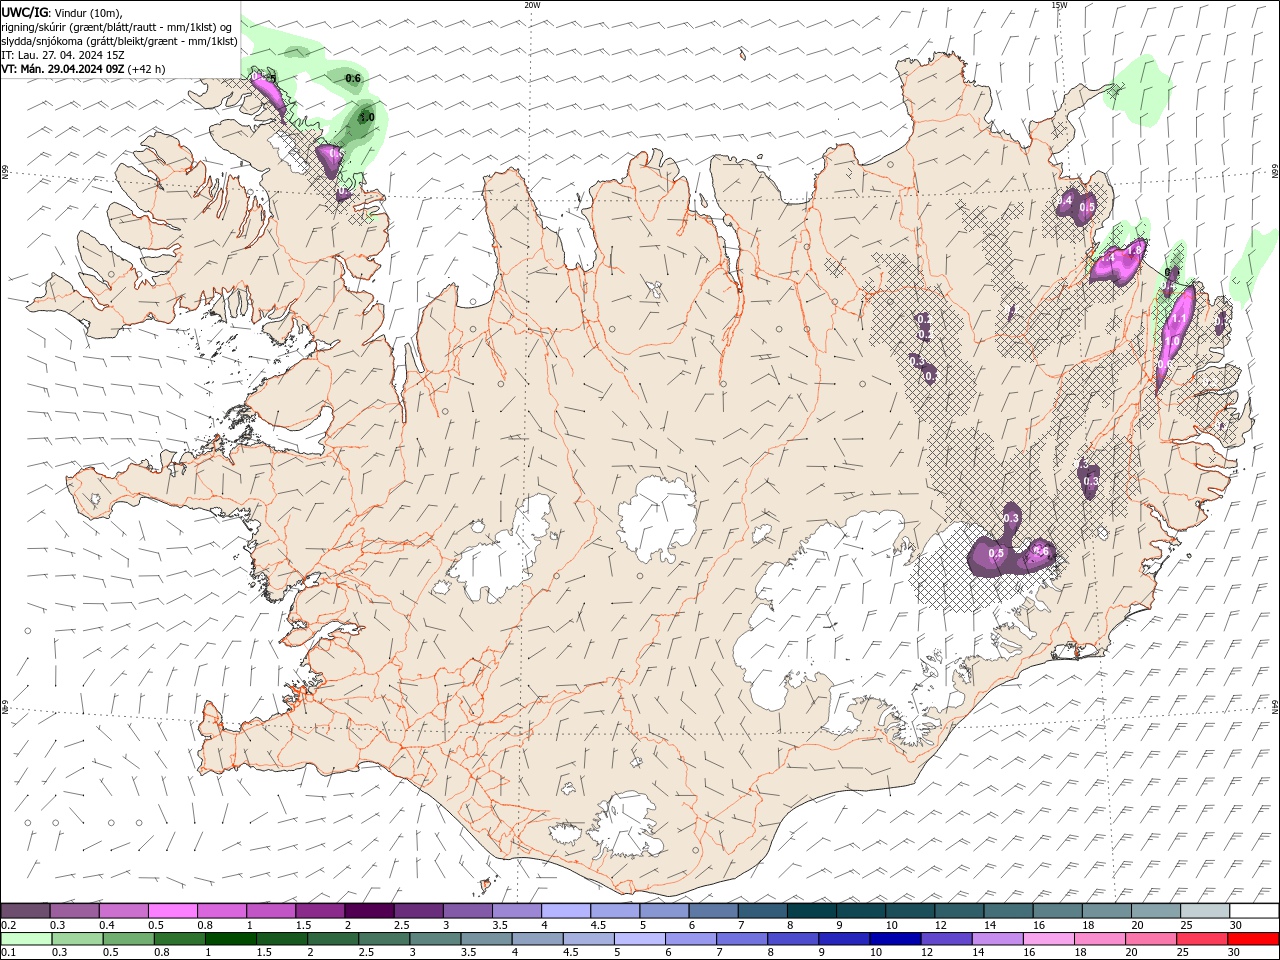Select the bright pink snow swatch starting at 0.5
Image resolution: width=1280 pixels, height=960 pixels.
[173, 911]
